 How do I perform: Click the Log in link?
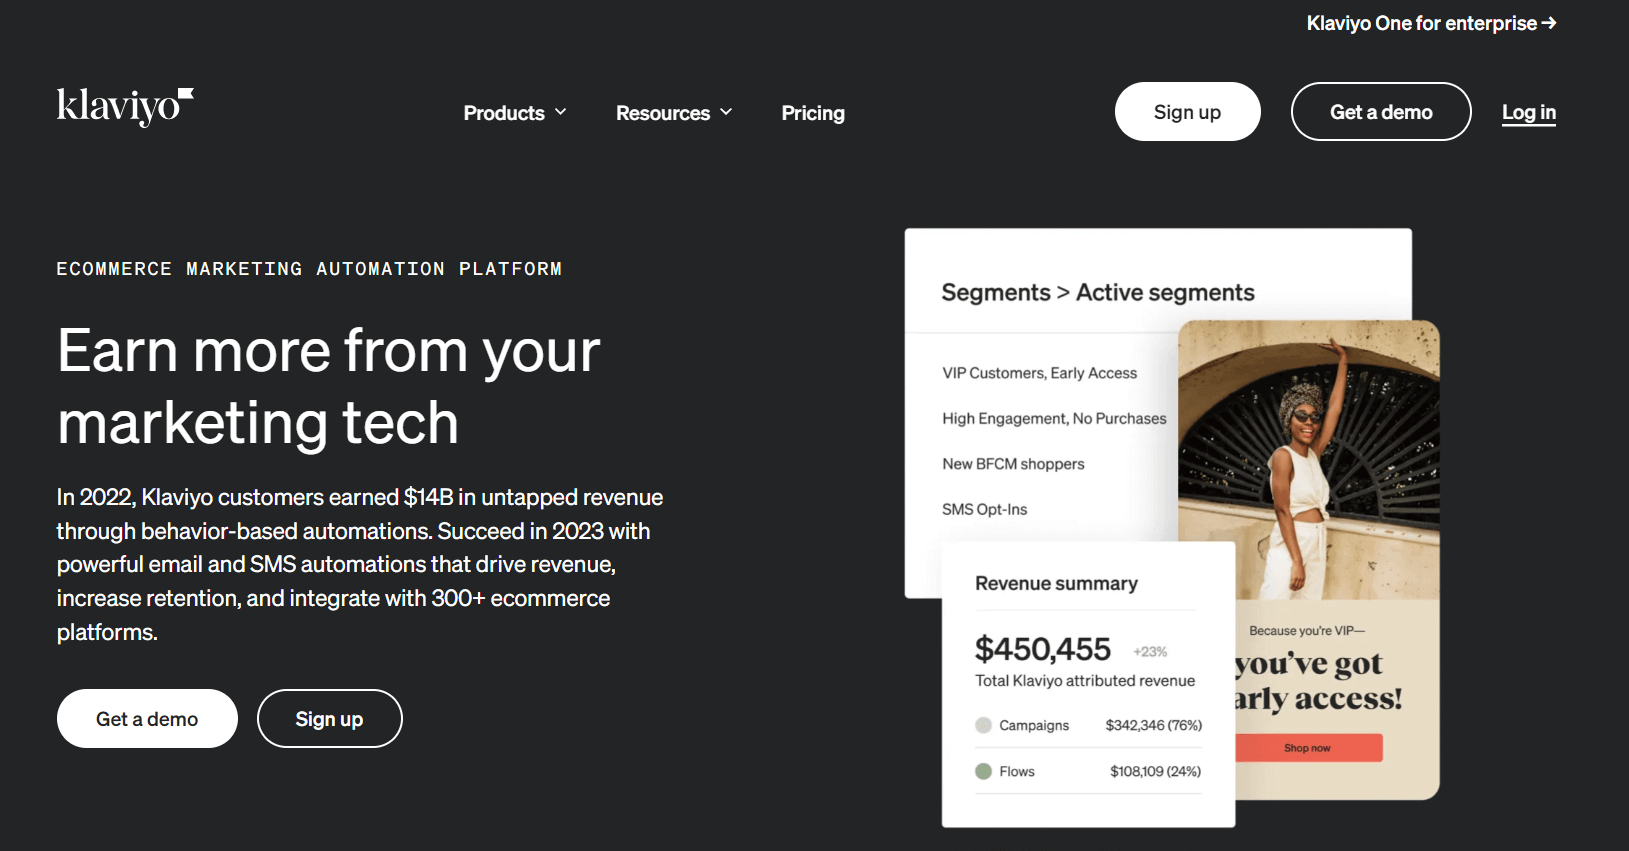(x=1528, y=113)
